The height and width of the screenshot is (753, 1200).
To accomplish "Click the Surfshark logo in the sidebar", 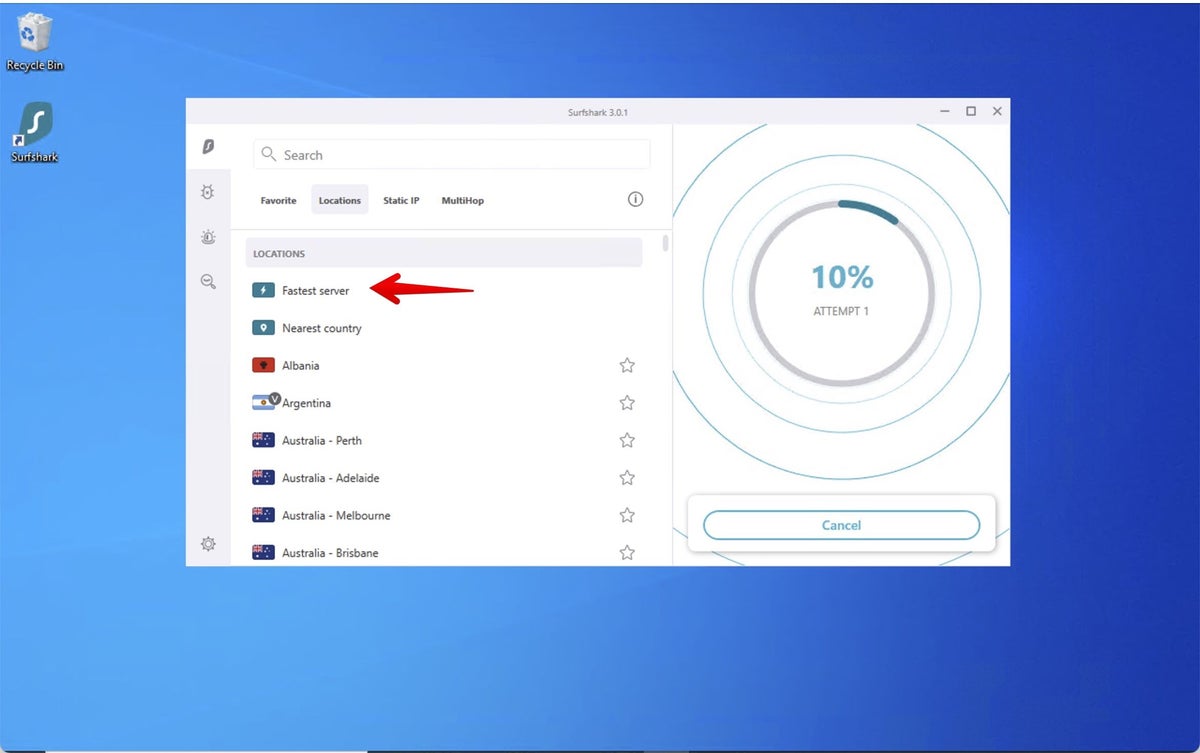I will point(208,147).
